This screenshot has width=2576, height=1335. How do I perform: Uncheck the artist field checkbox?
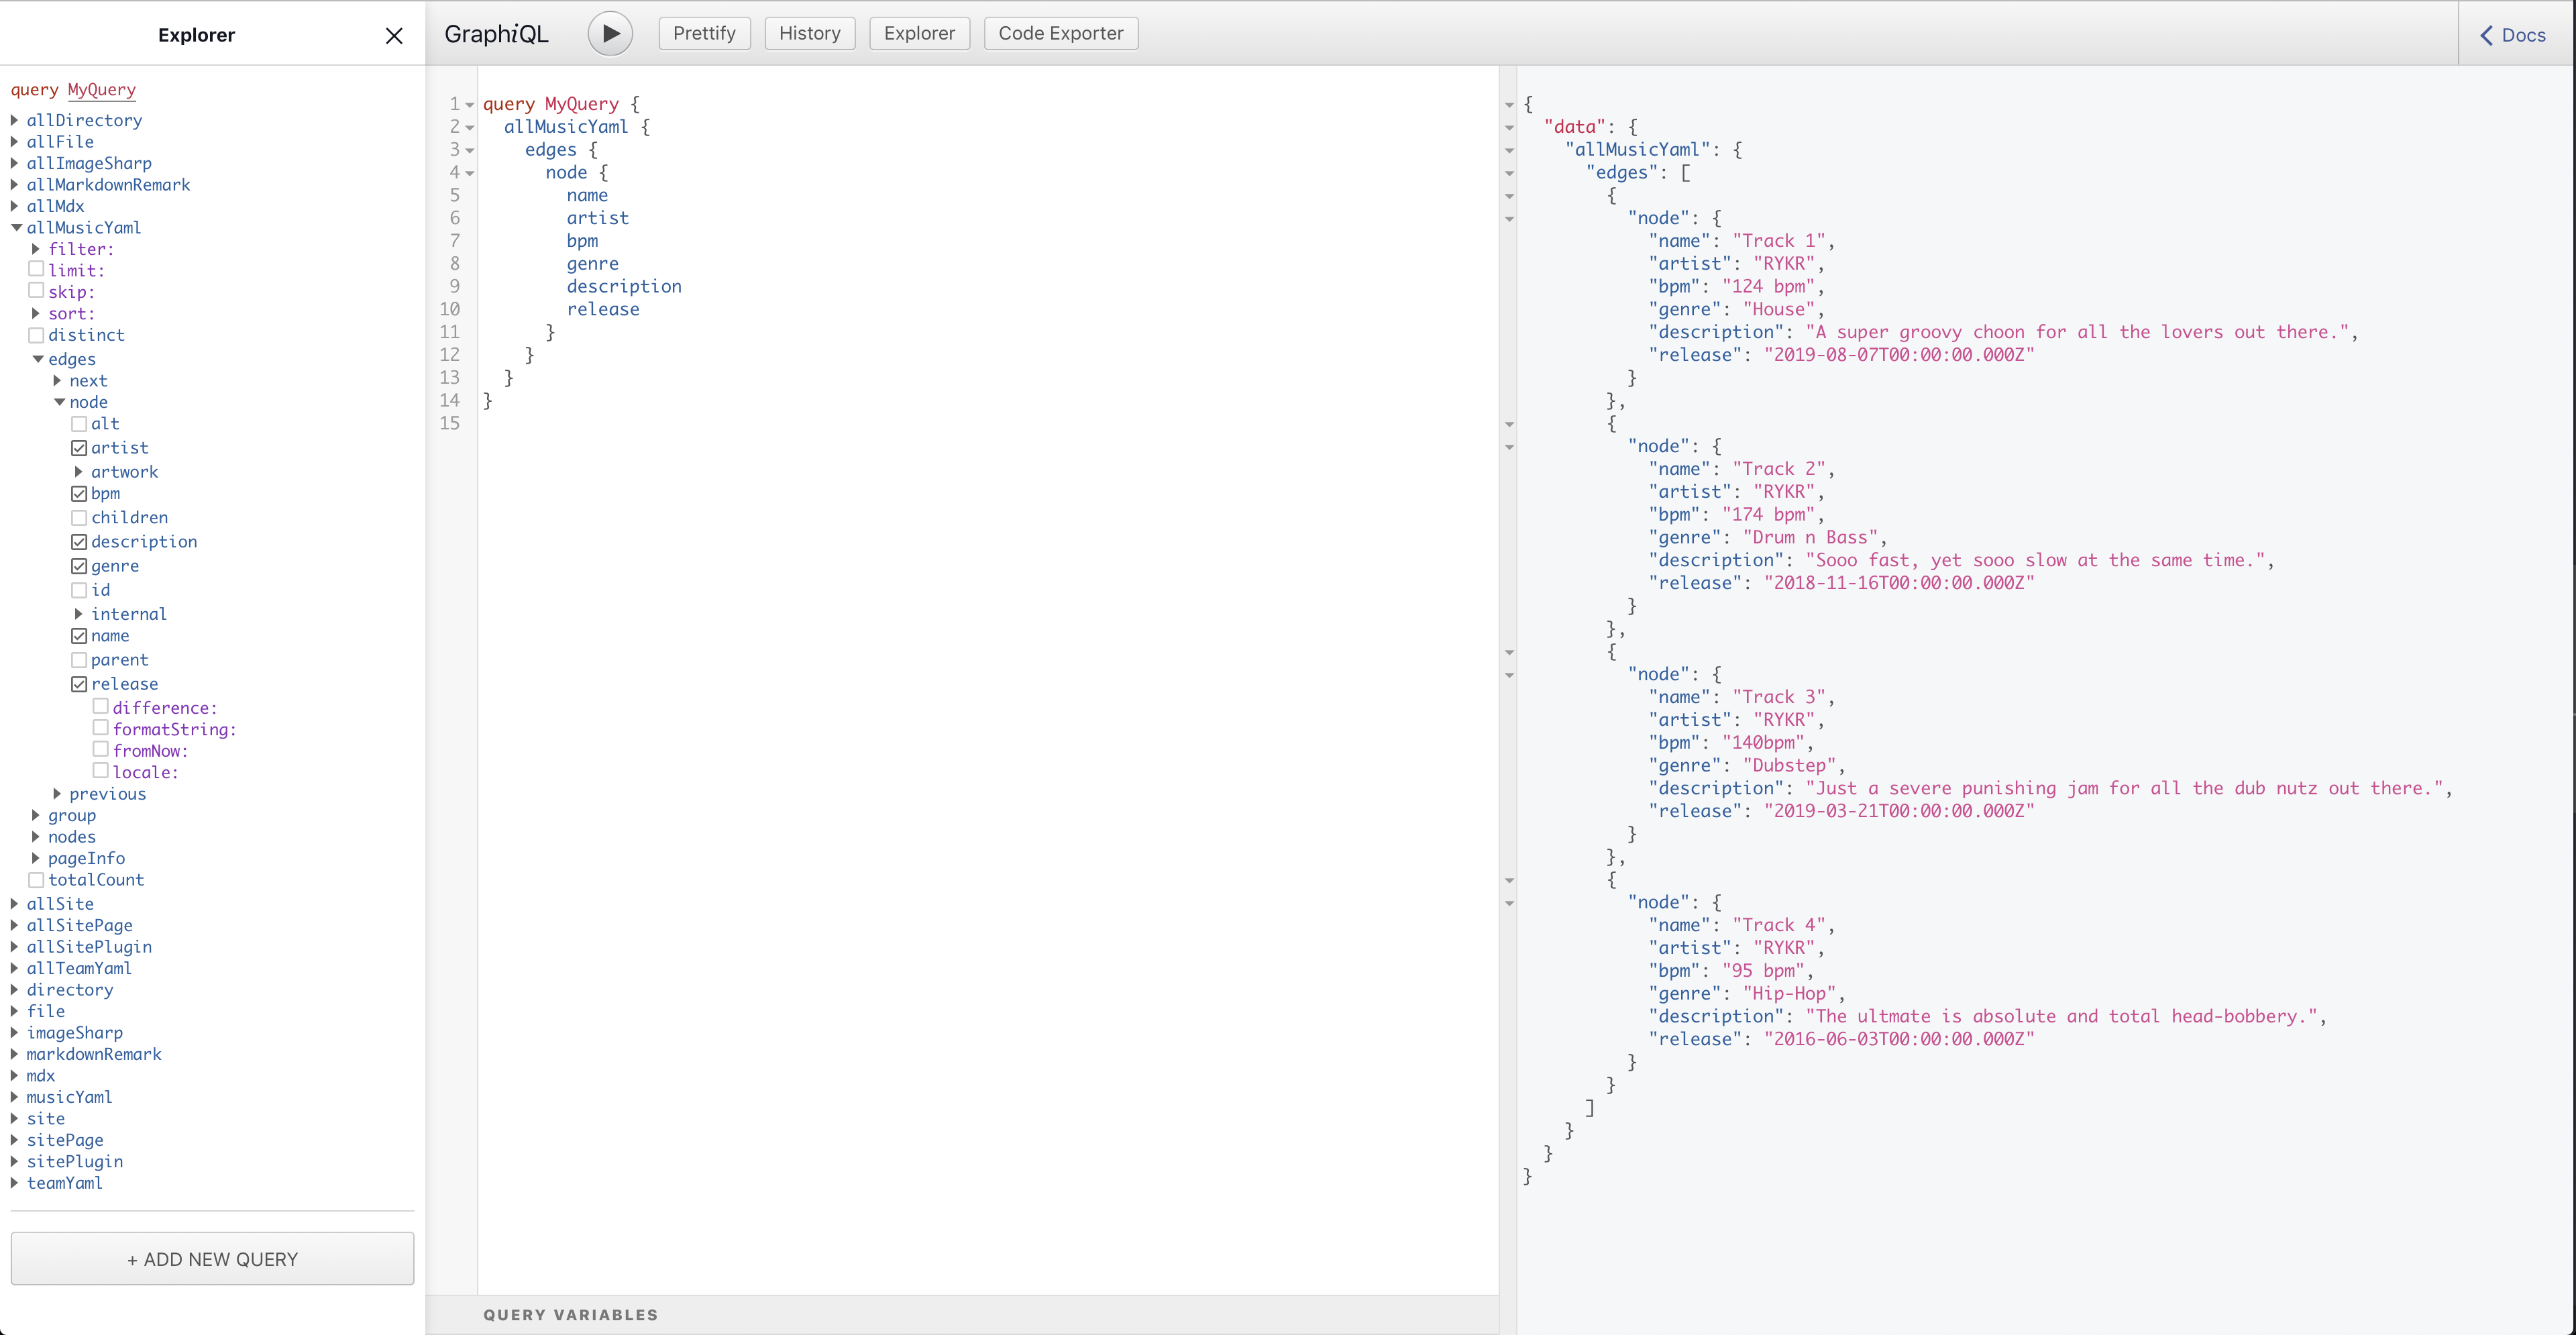80,448
